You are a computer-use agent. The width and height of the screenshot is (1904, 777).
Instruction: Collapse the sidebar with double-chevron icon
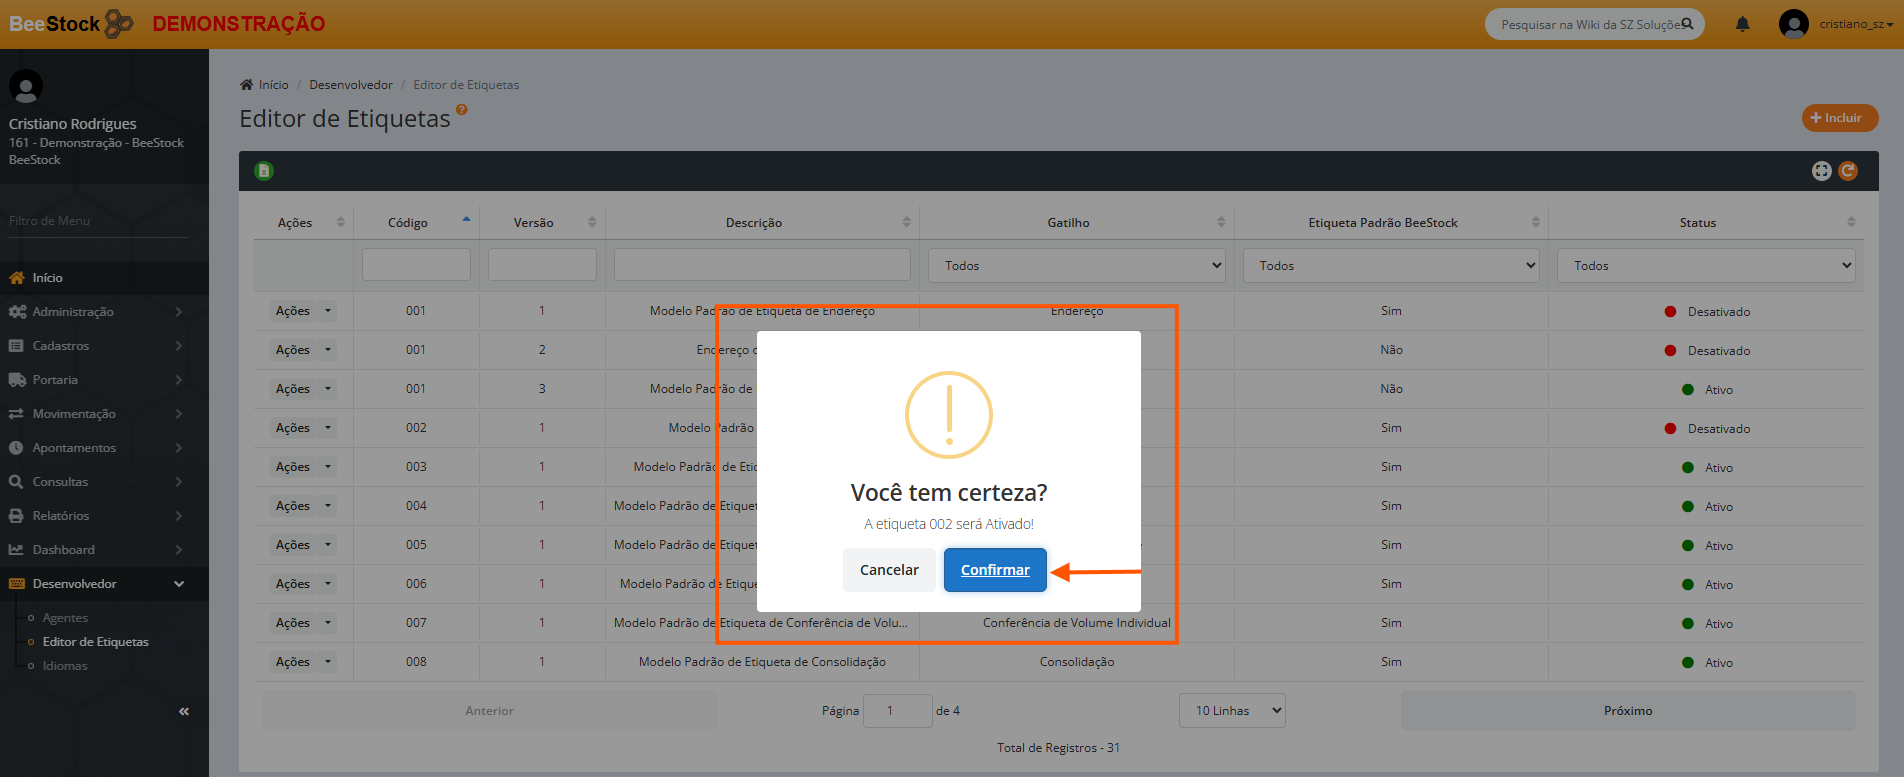pos(184,711)
